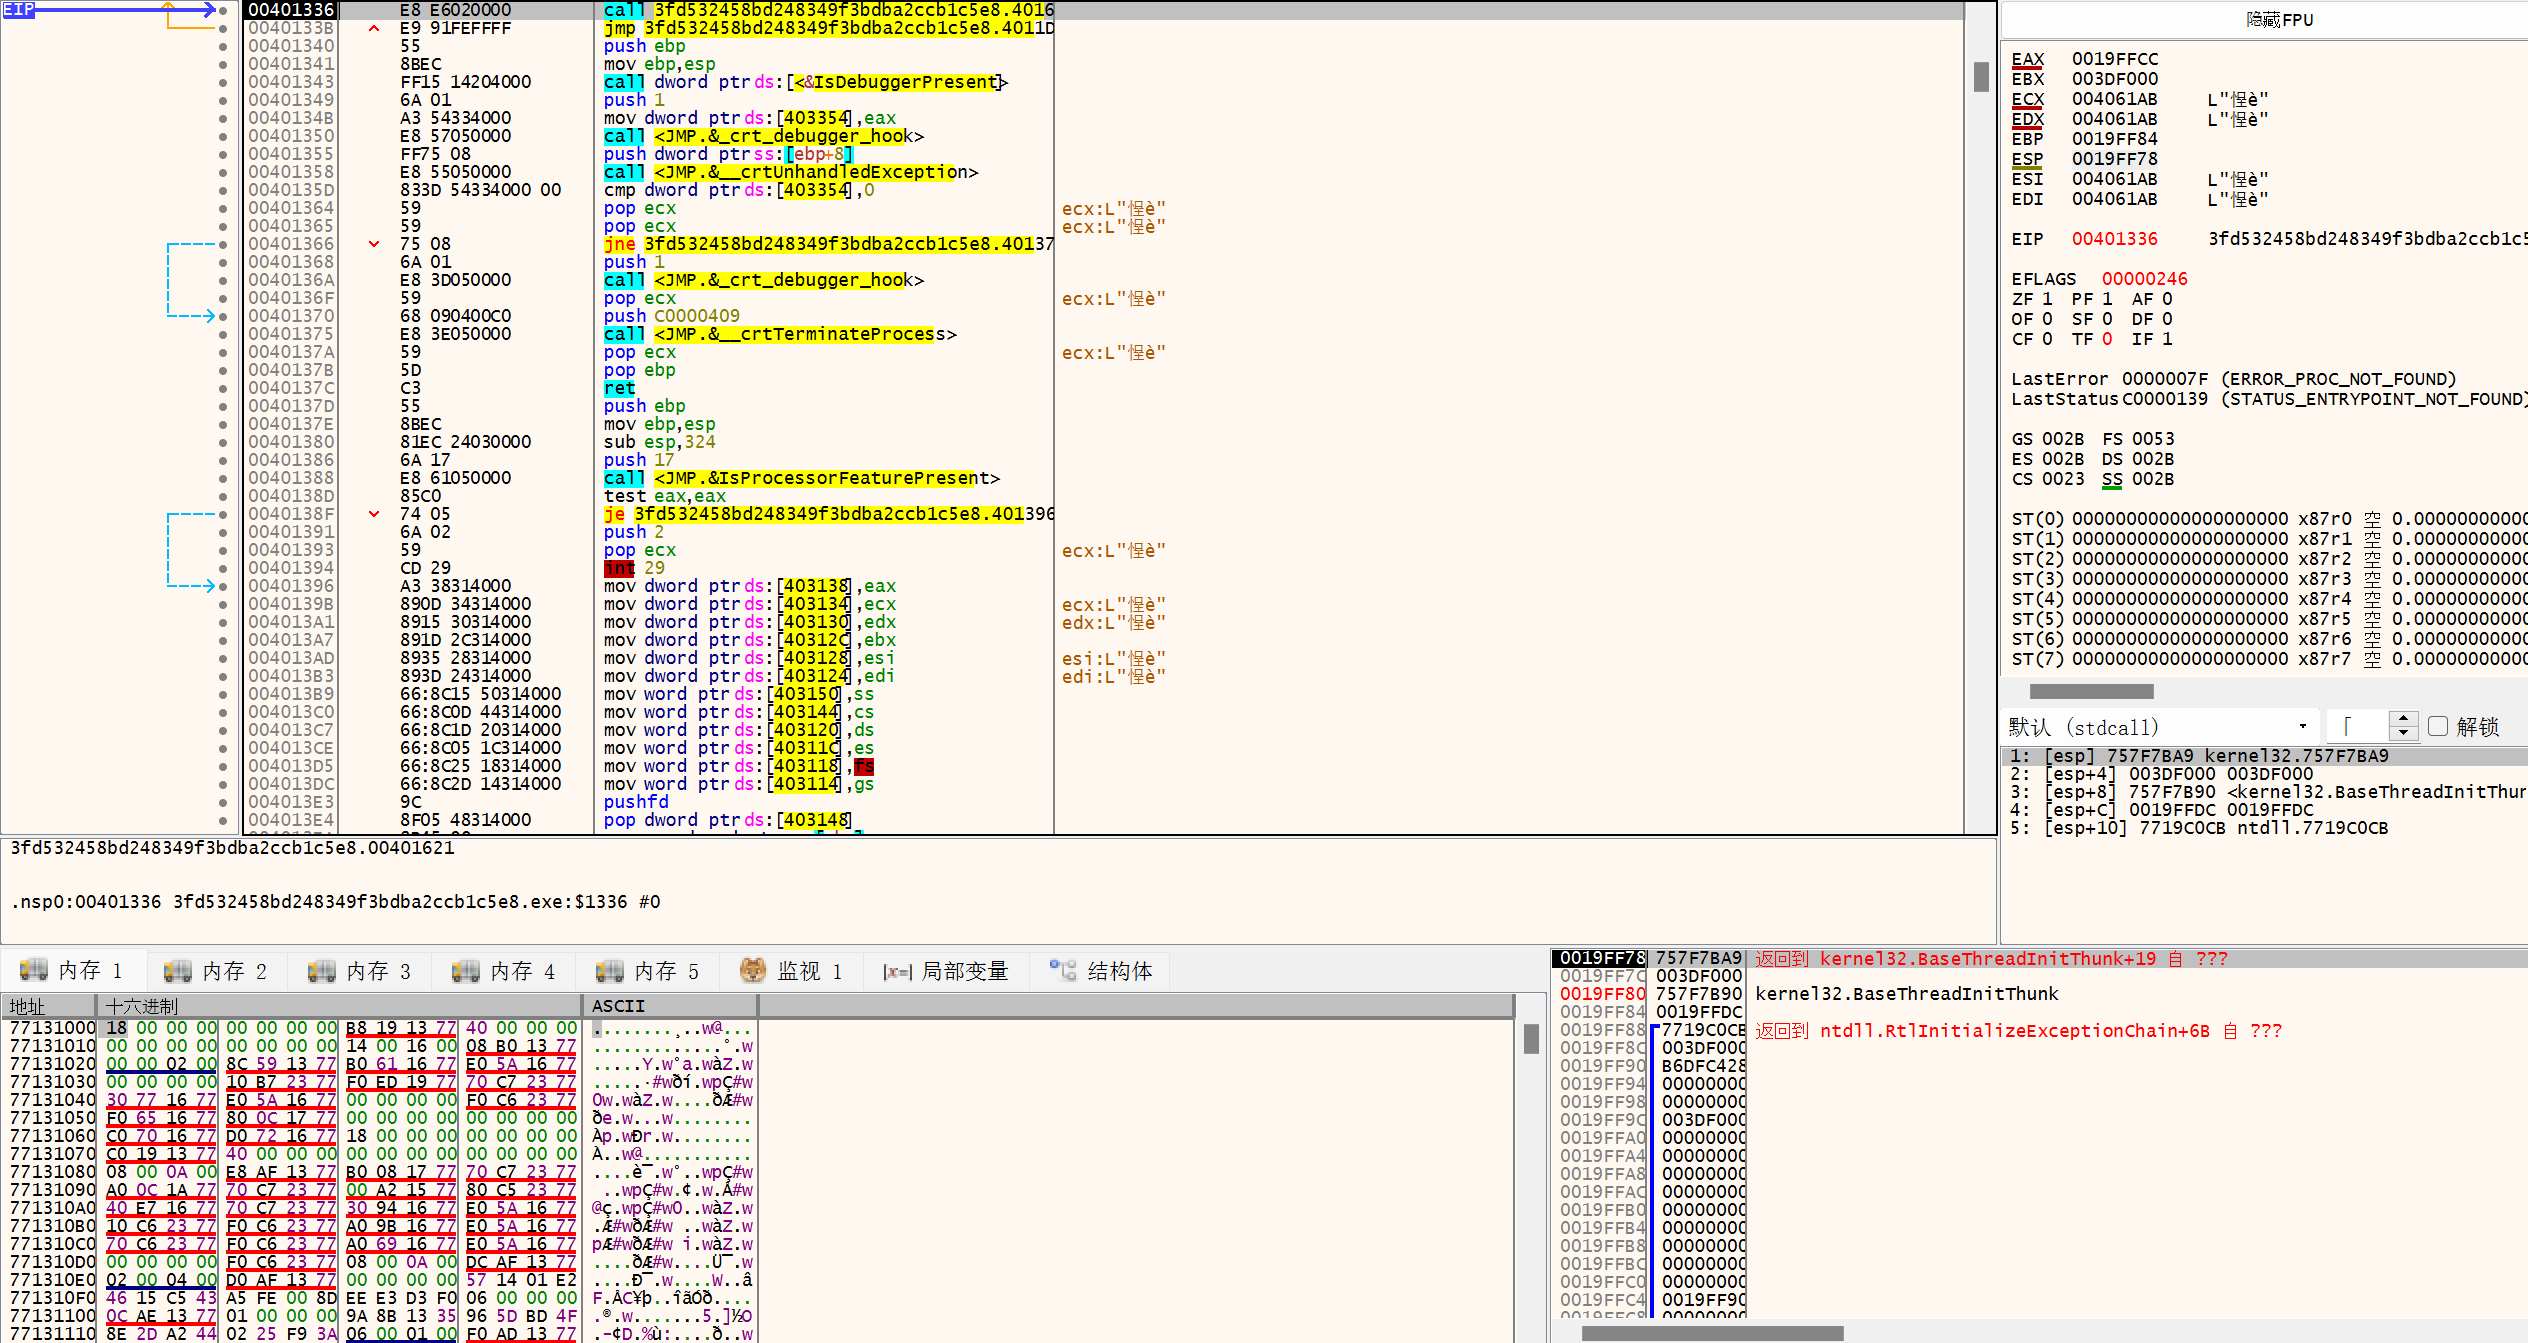The image size is (2528, 1343).
Task: Select call argument 1: [esp] 757F7BA9
Action: tap(2264, 756)
